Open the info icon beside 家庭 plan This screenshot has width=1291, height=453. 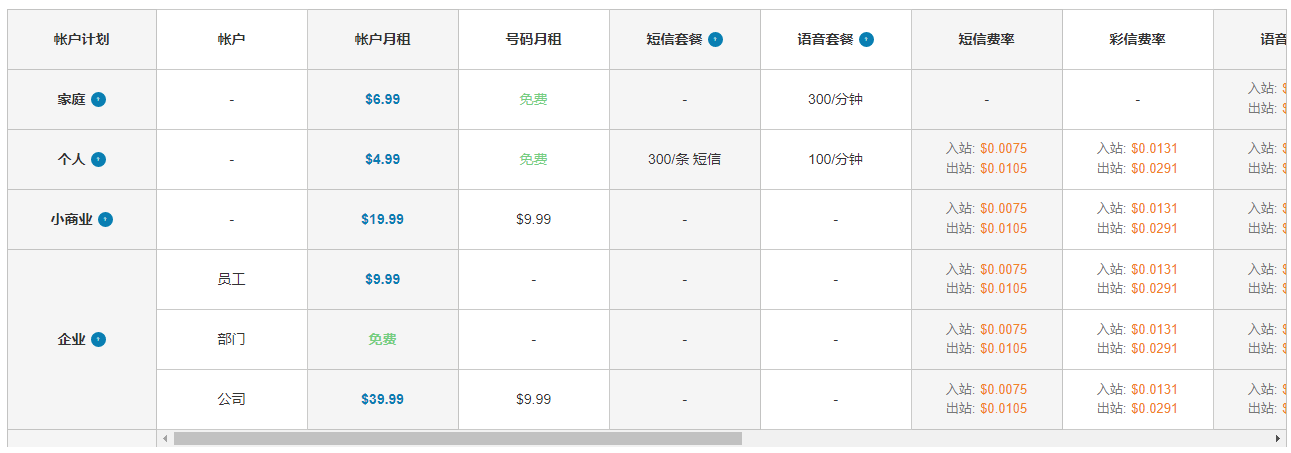tap(98, 100)
